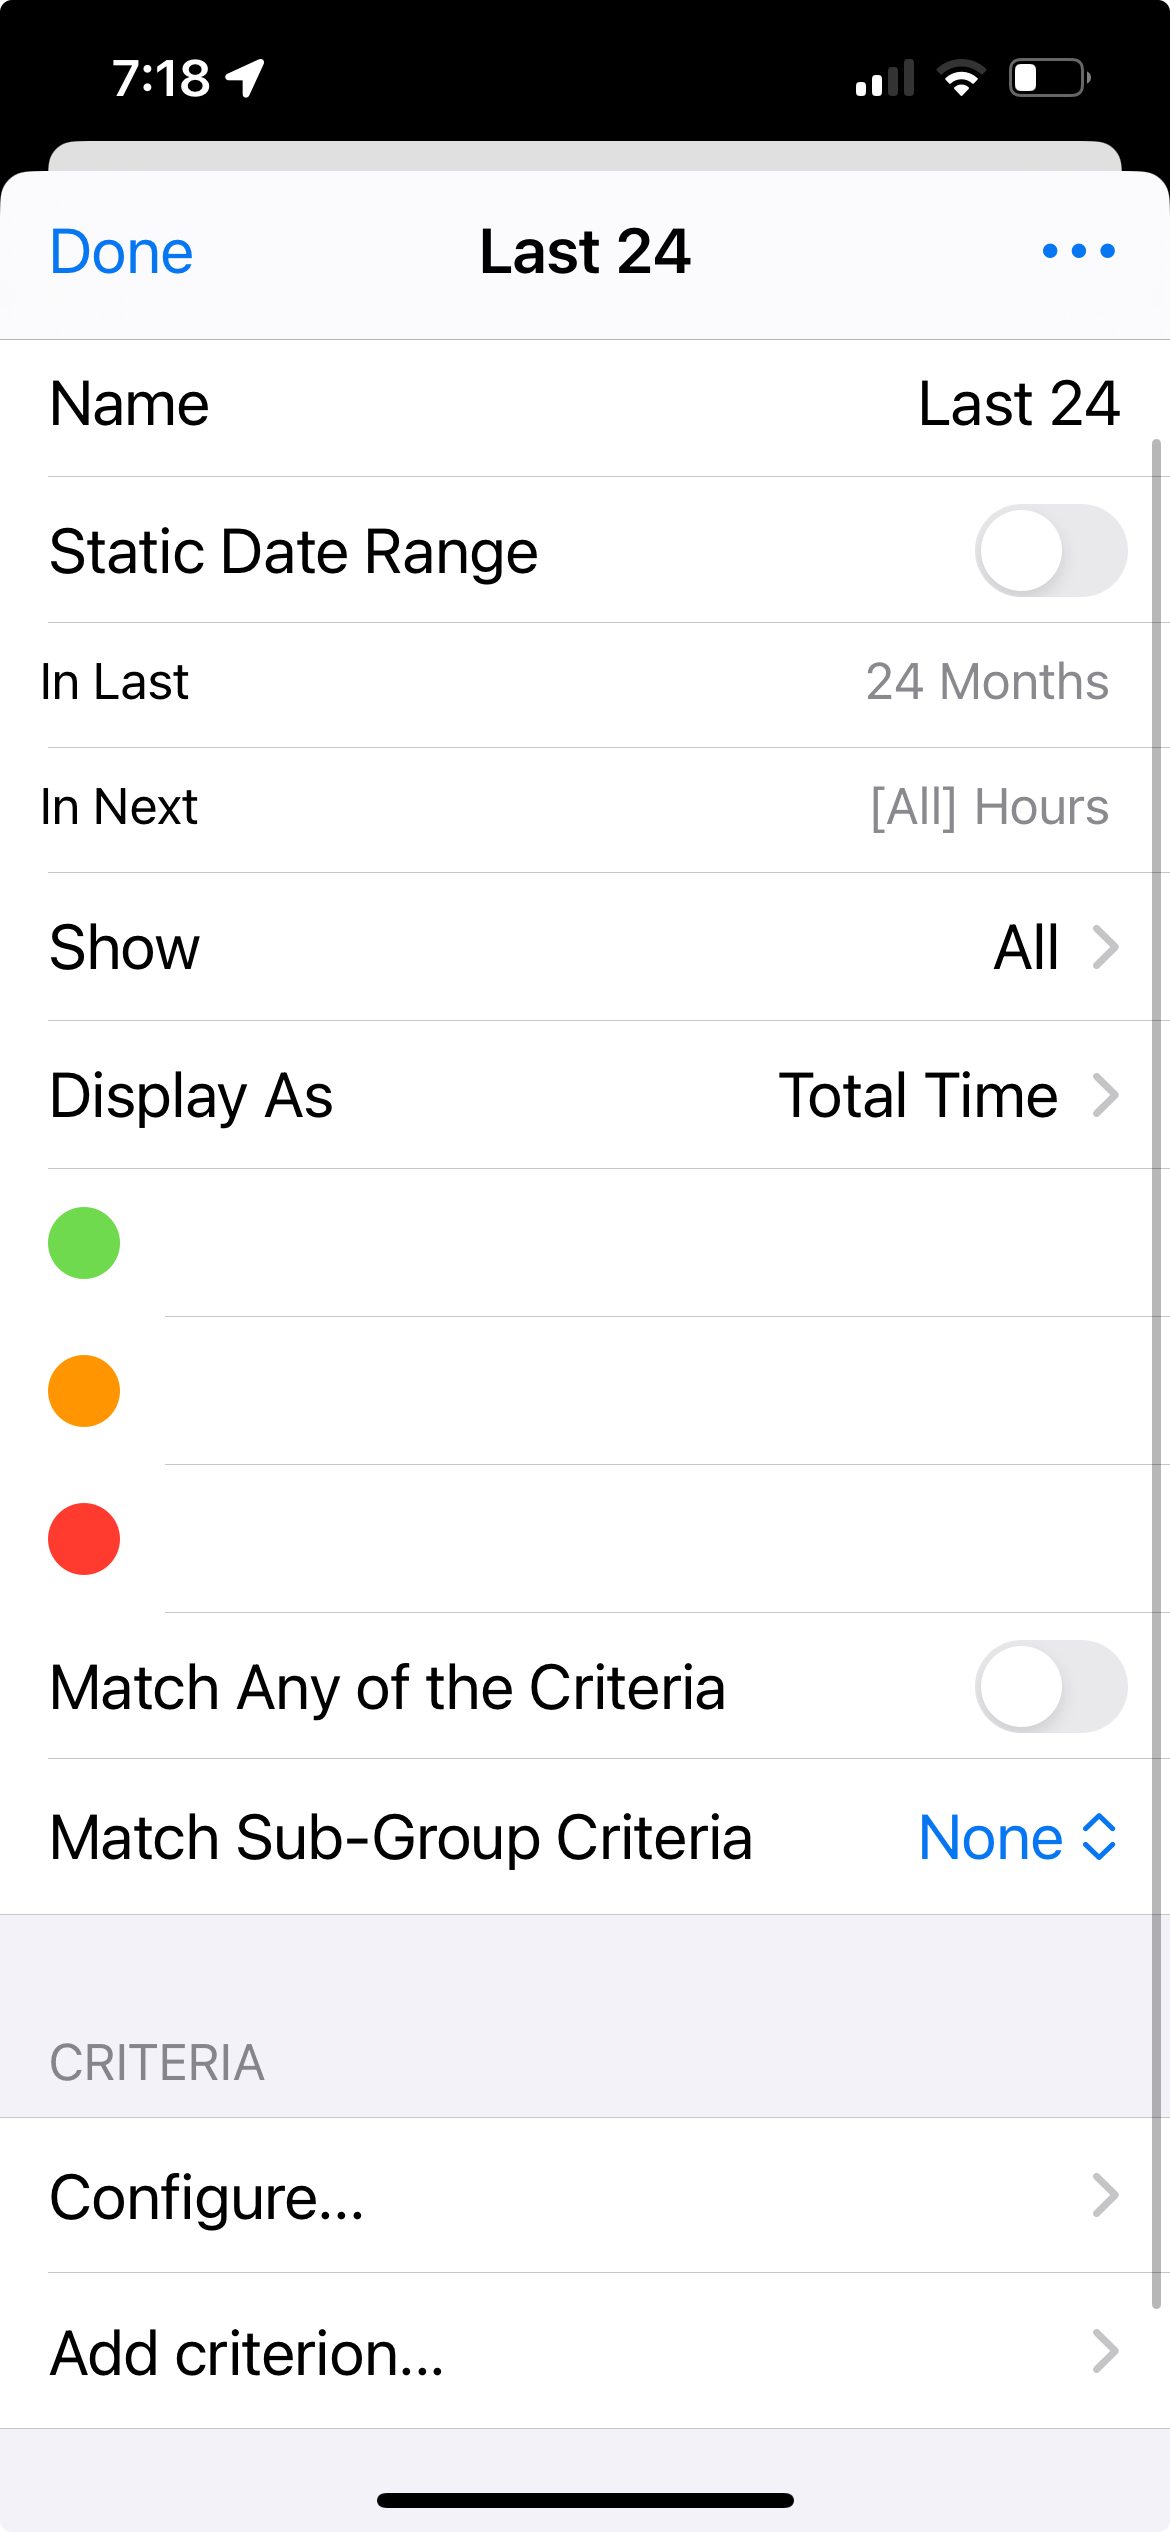
Task: Toggle Match Any of the Criteria
Action: click(1051, 1687)
